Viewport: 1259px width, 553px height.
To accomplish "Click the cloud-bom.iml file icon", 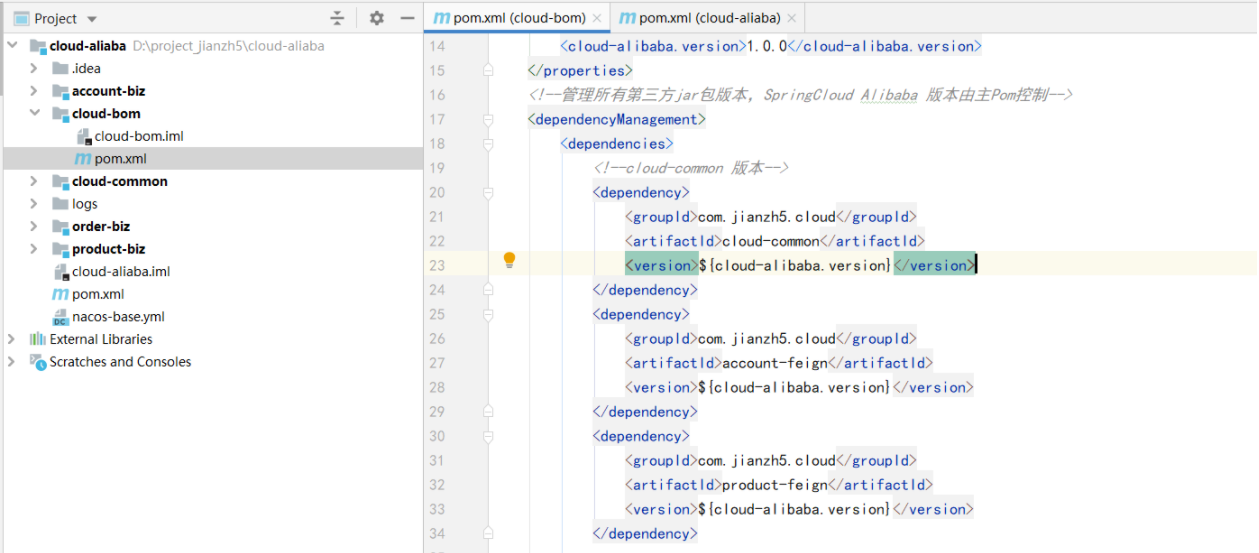I will [83, 136].
